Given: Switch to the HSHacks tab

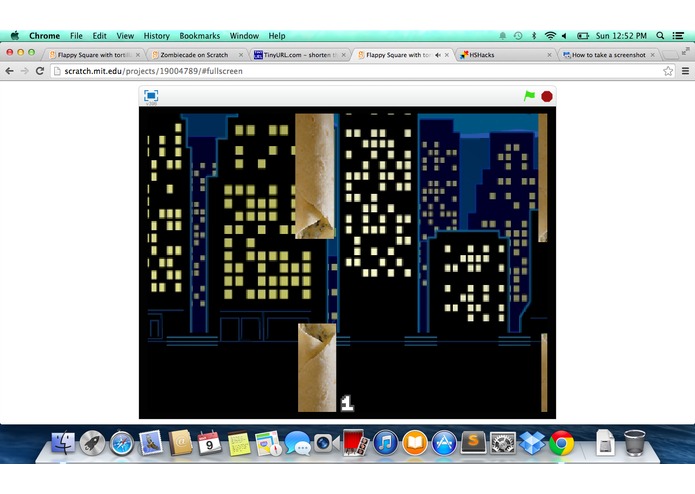Looking at the screenshot, I should tap(505, 55).
